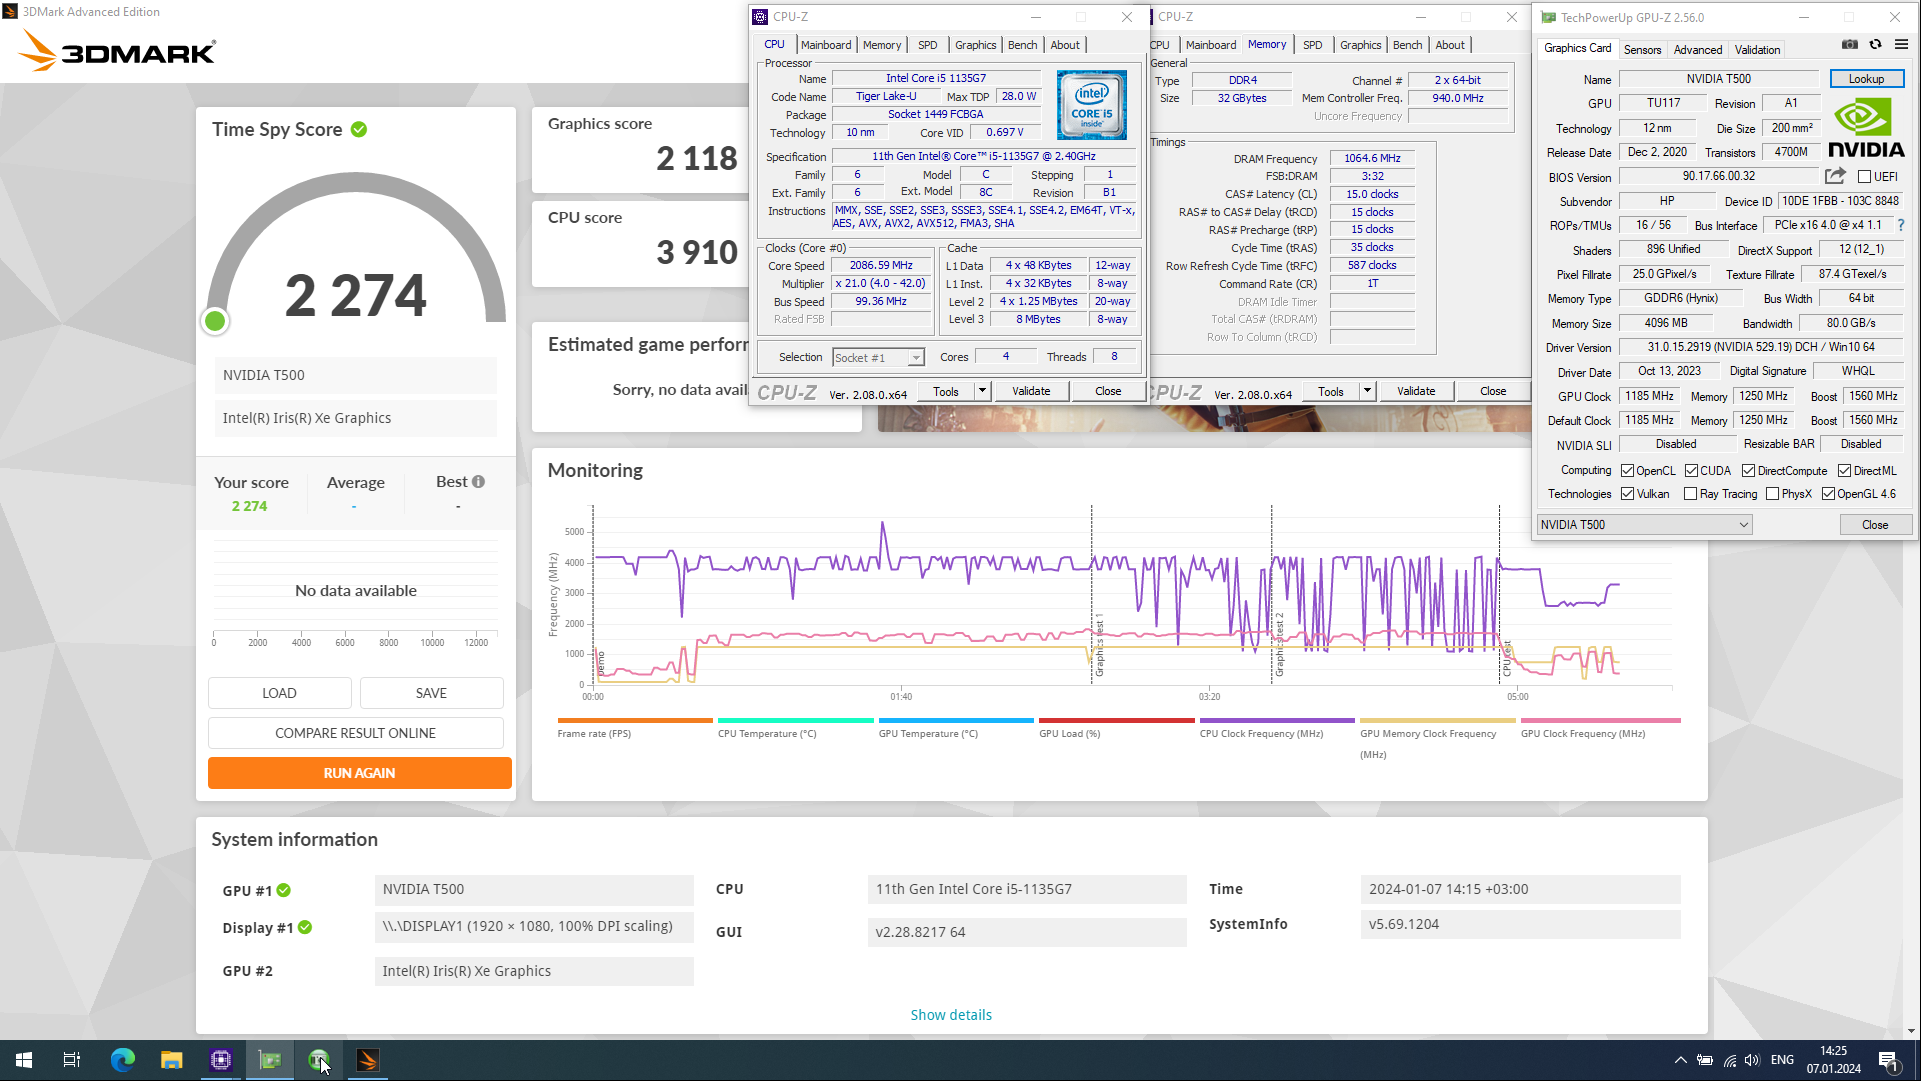Screen dimensions: 1921x1081
Task: Open the Graphics tab in the CPU-Z Memory window
Action: click(x=1360, y=45)
